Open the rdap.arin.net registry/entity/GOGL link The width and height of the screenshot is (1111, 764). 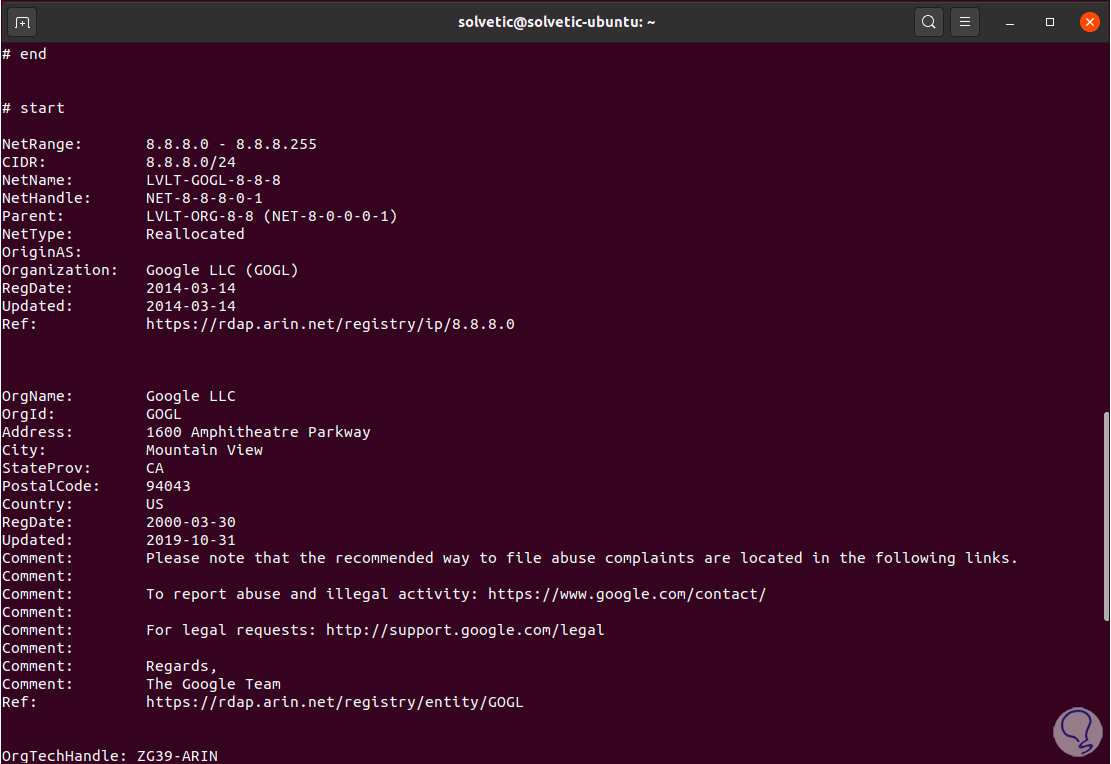click(334, 702)
